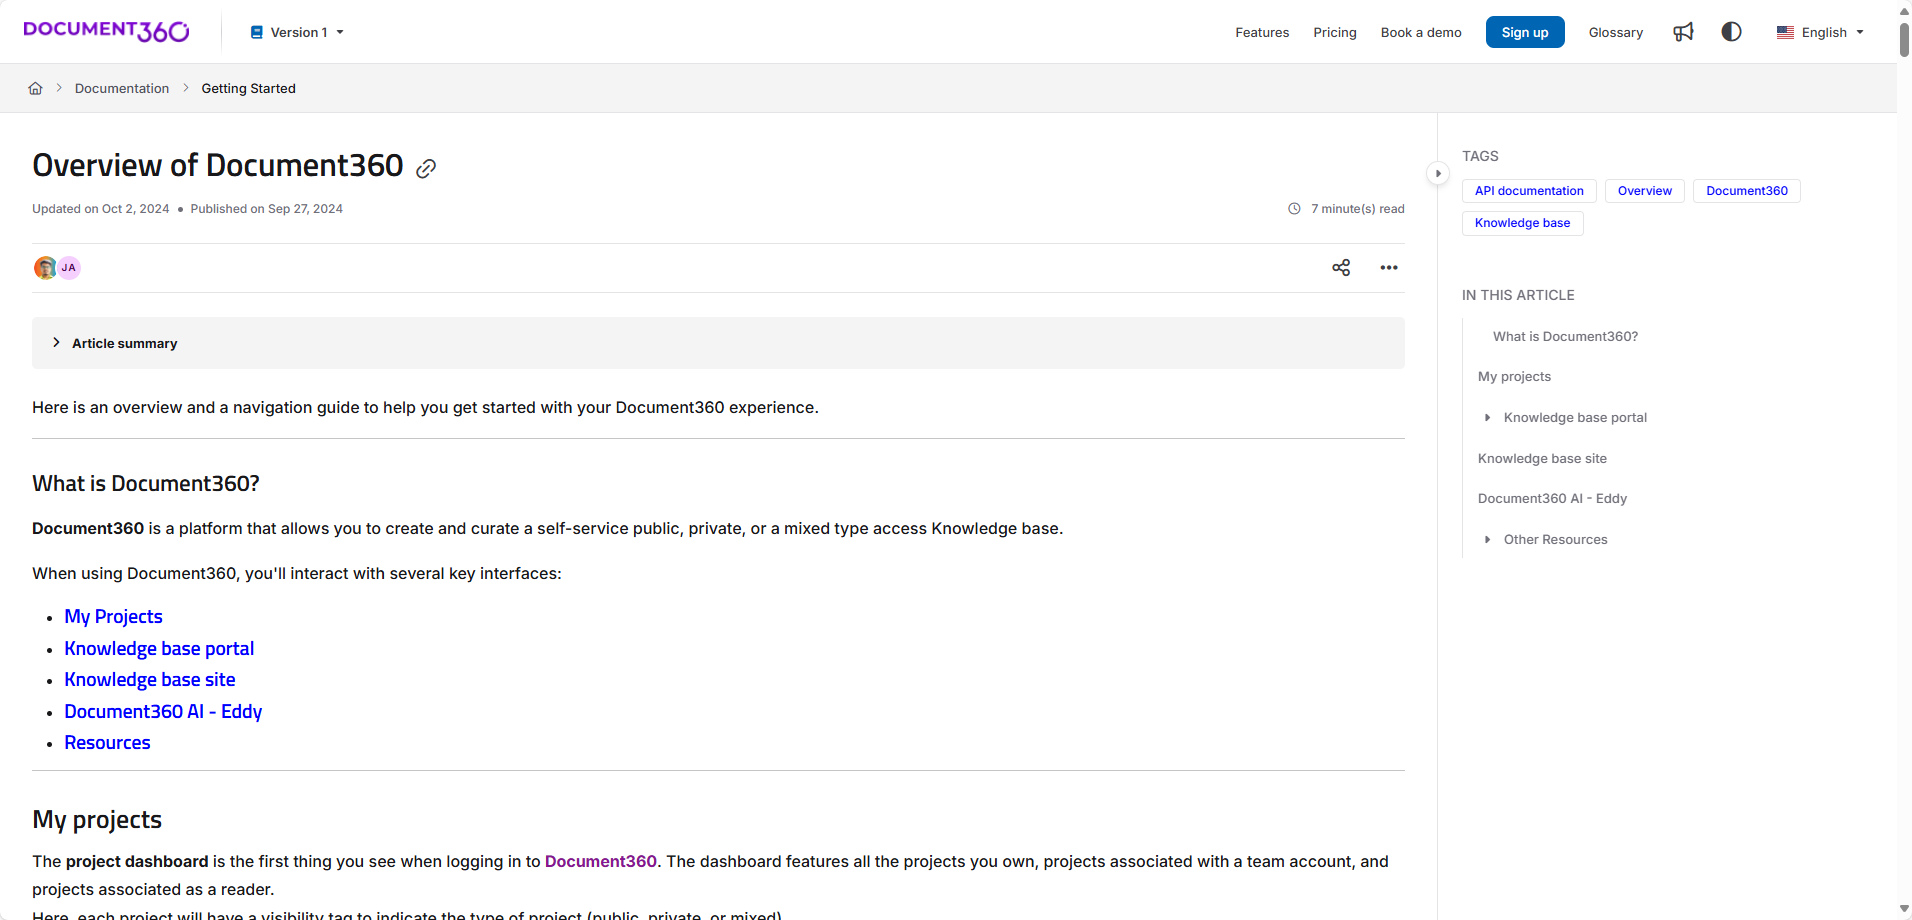Click the contributor photo avatar
The height and width of the screenshot is (920, 1912).
pos(45,268)
